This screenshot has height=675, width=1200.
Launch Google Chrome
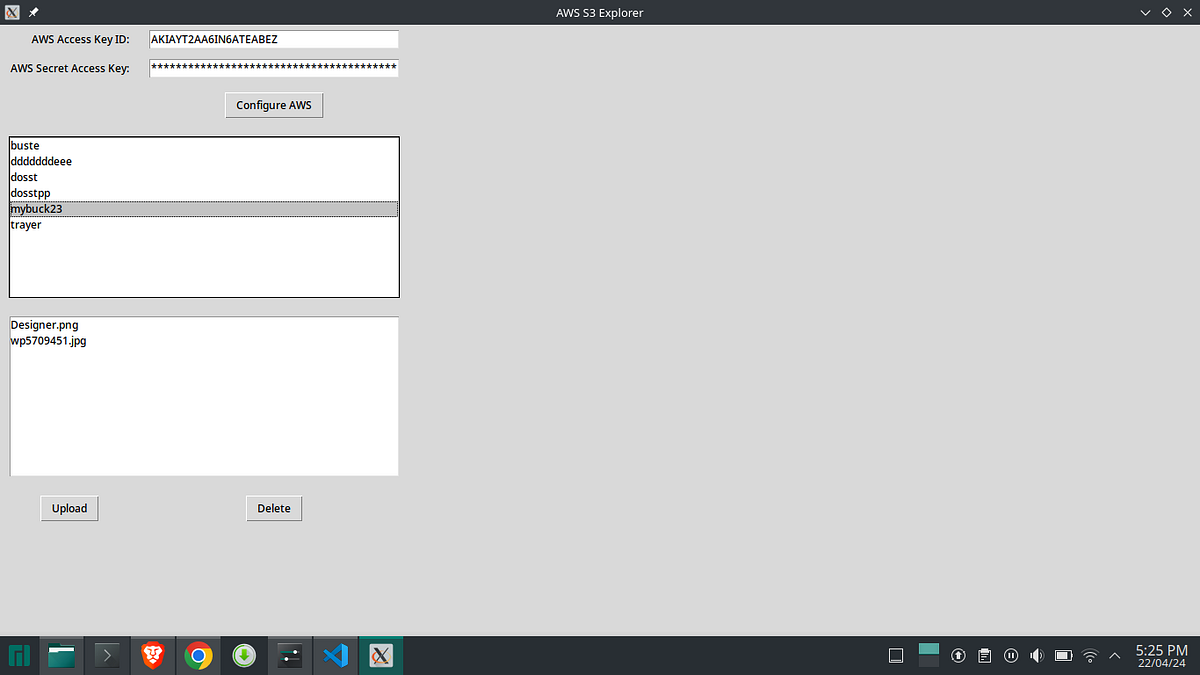click(198, 655)
